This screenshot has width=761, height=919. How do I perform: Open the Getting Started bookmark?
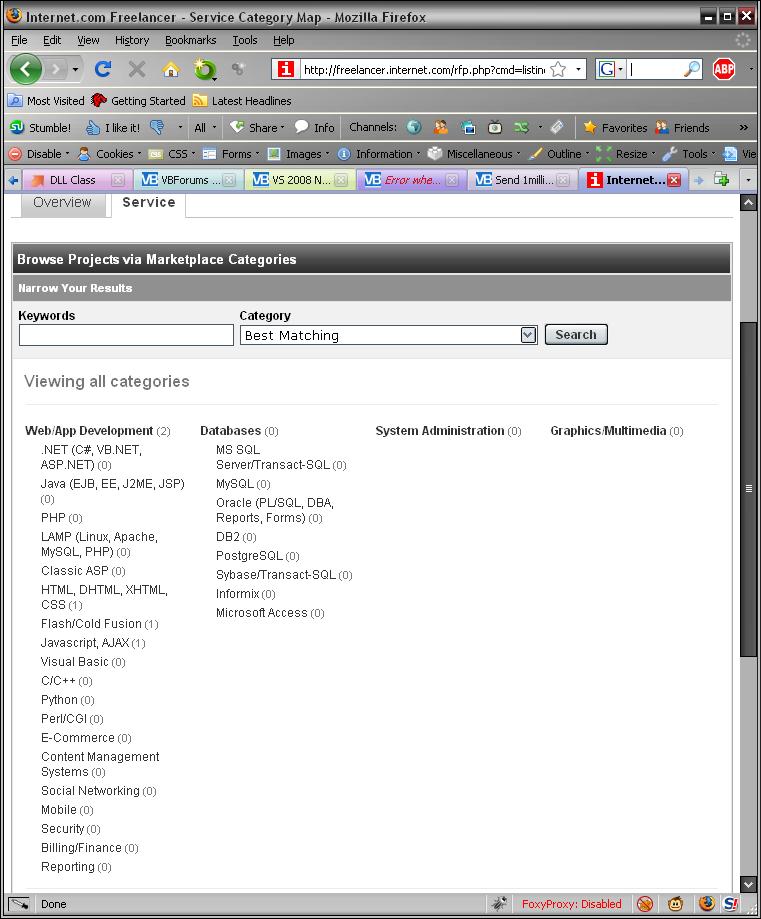tap(139, 101)
